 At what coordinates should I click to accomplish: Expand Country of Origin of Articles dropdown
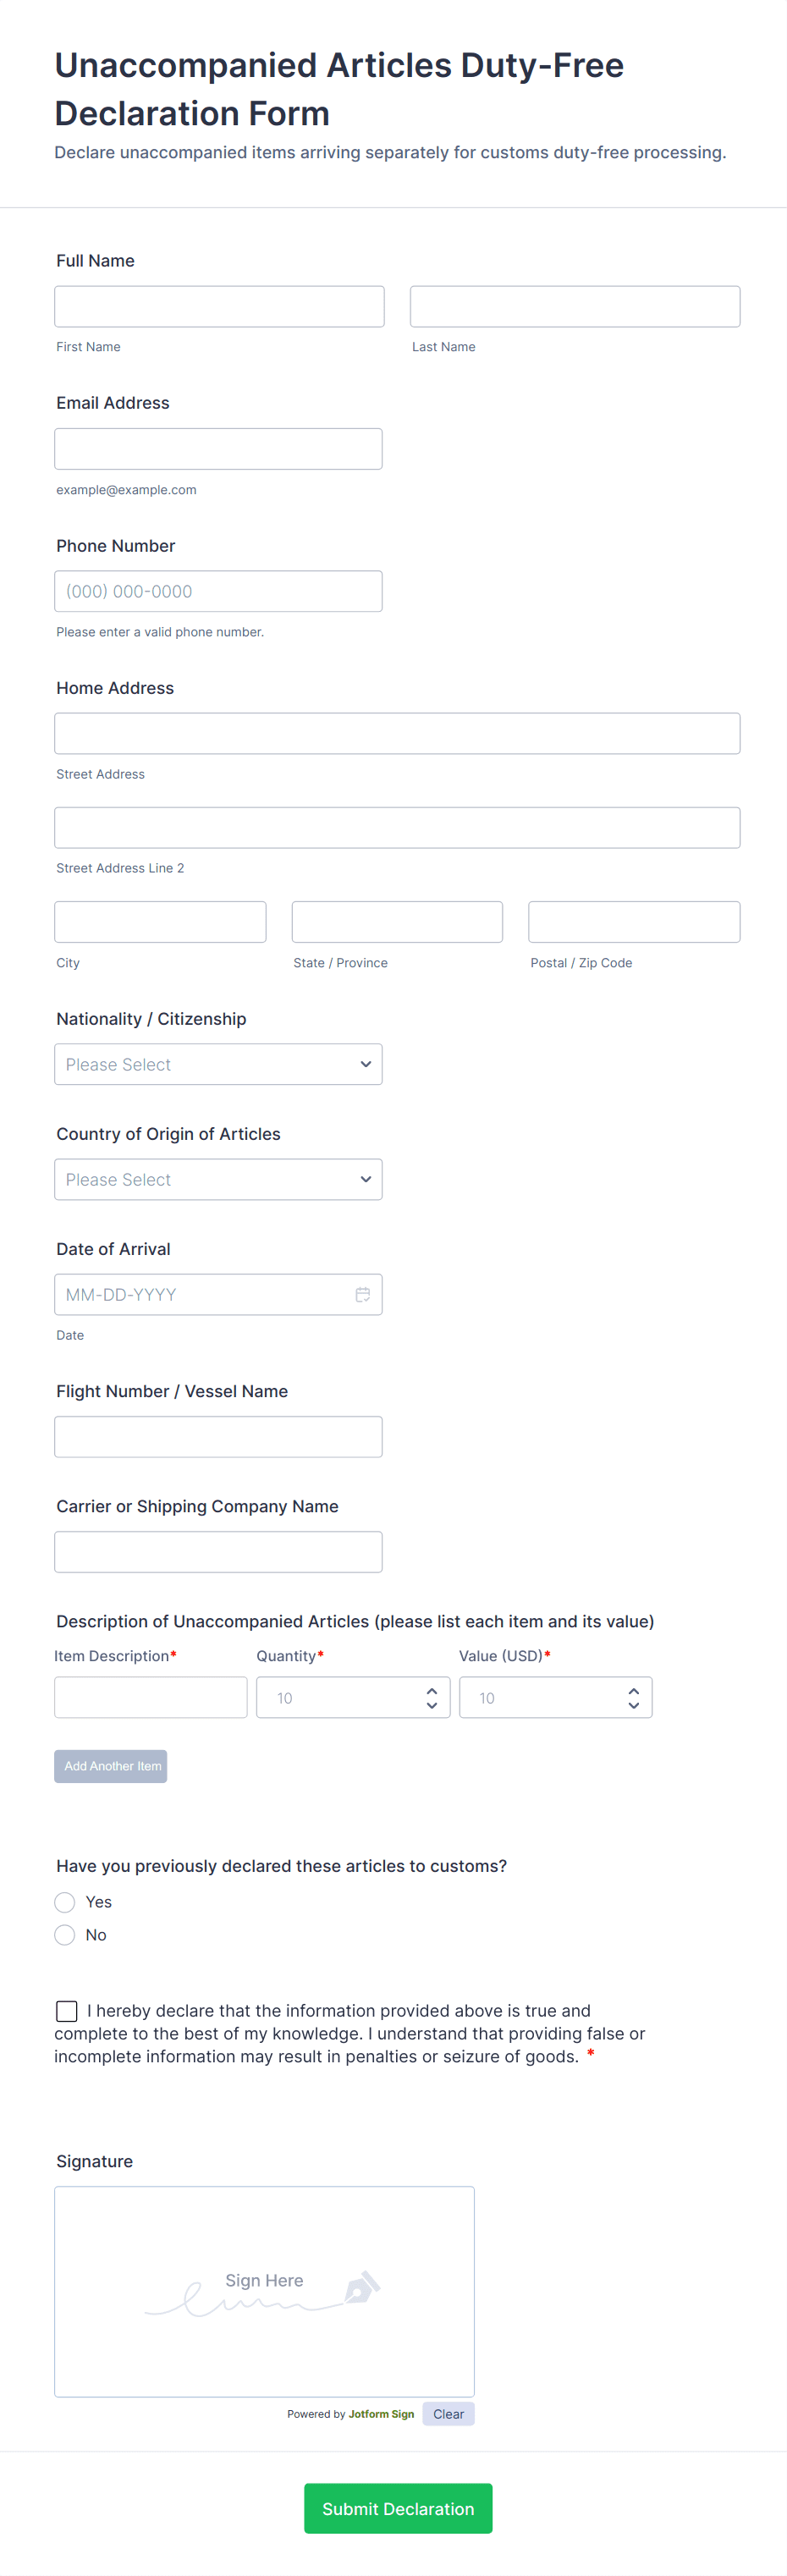point(218,1179)
